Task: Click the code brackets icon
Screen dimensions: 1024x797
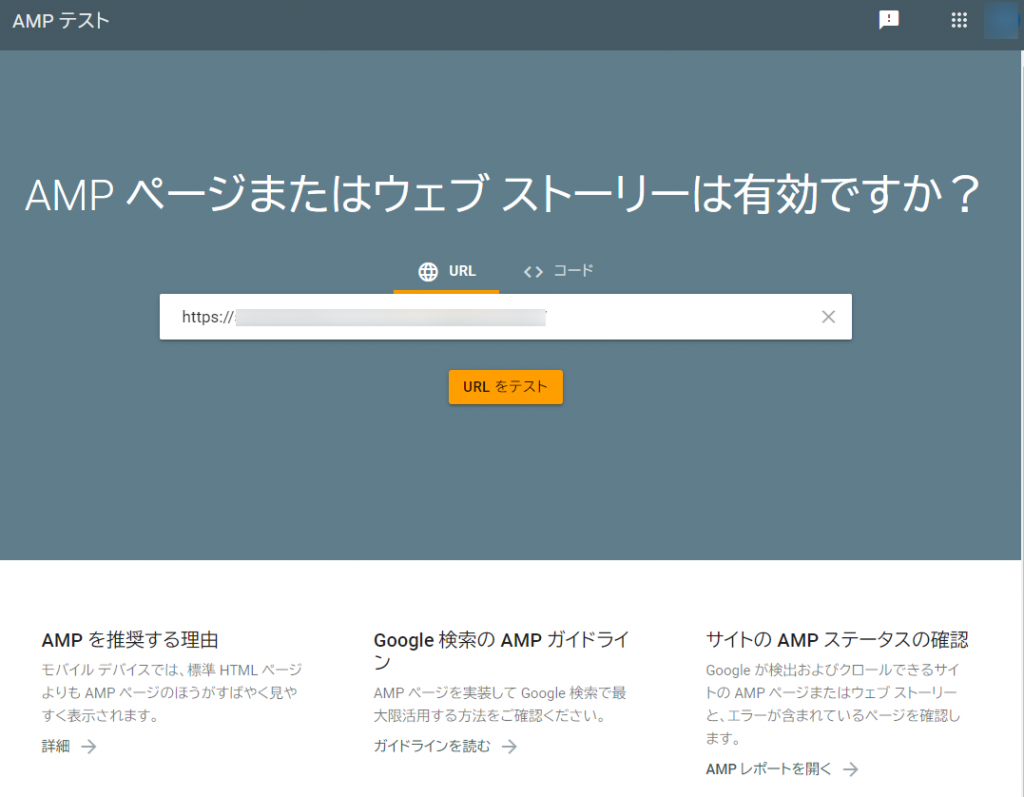Action: coord(533,272)
